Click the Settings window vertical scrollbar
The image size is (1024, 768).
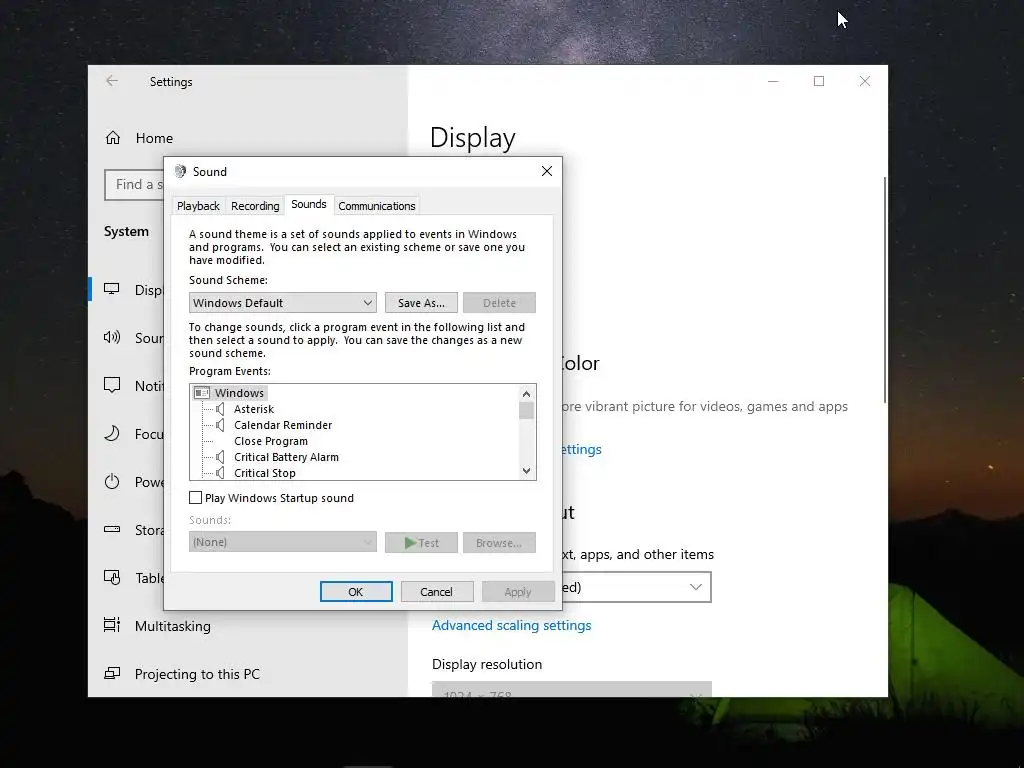click(x=885, y=289)
